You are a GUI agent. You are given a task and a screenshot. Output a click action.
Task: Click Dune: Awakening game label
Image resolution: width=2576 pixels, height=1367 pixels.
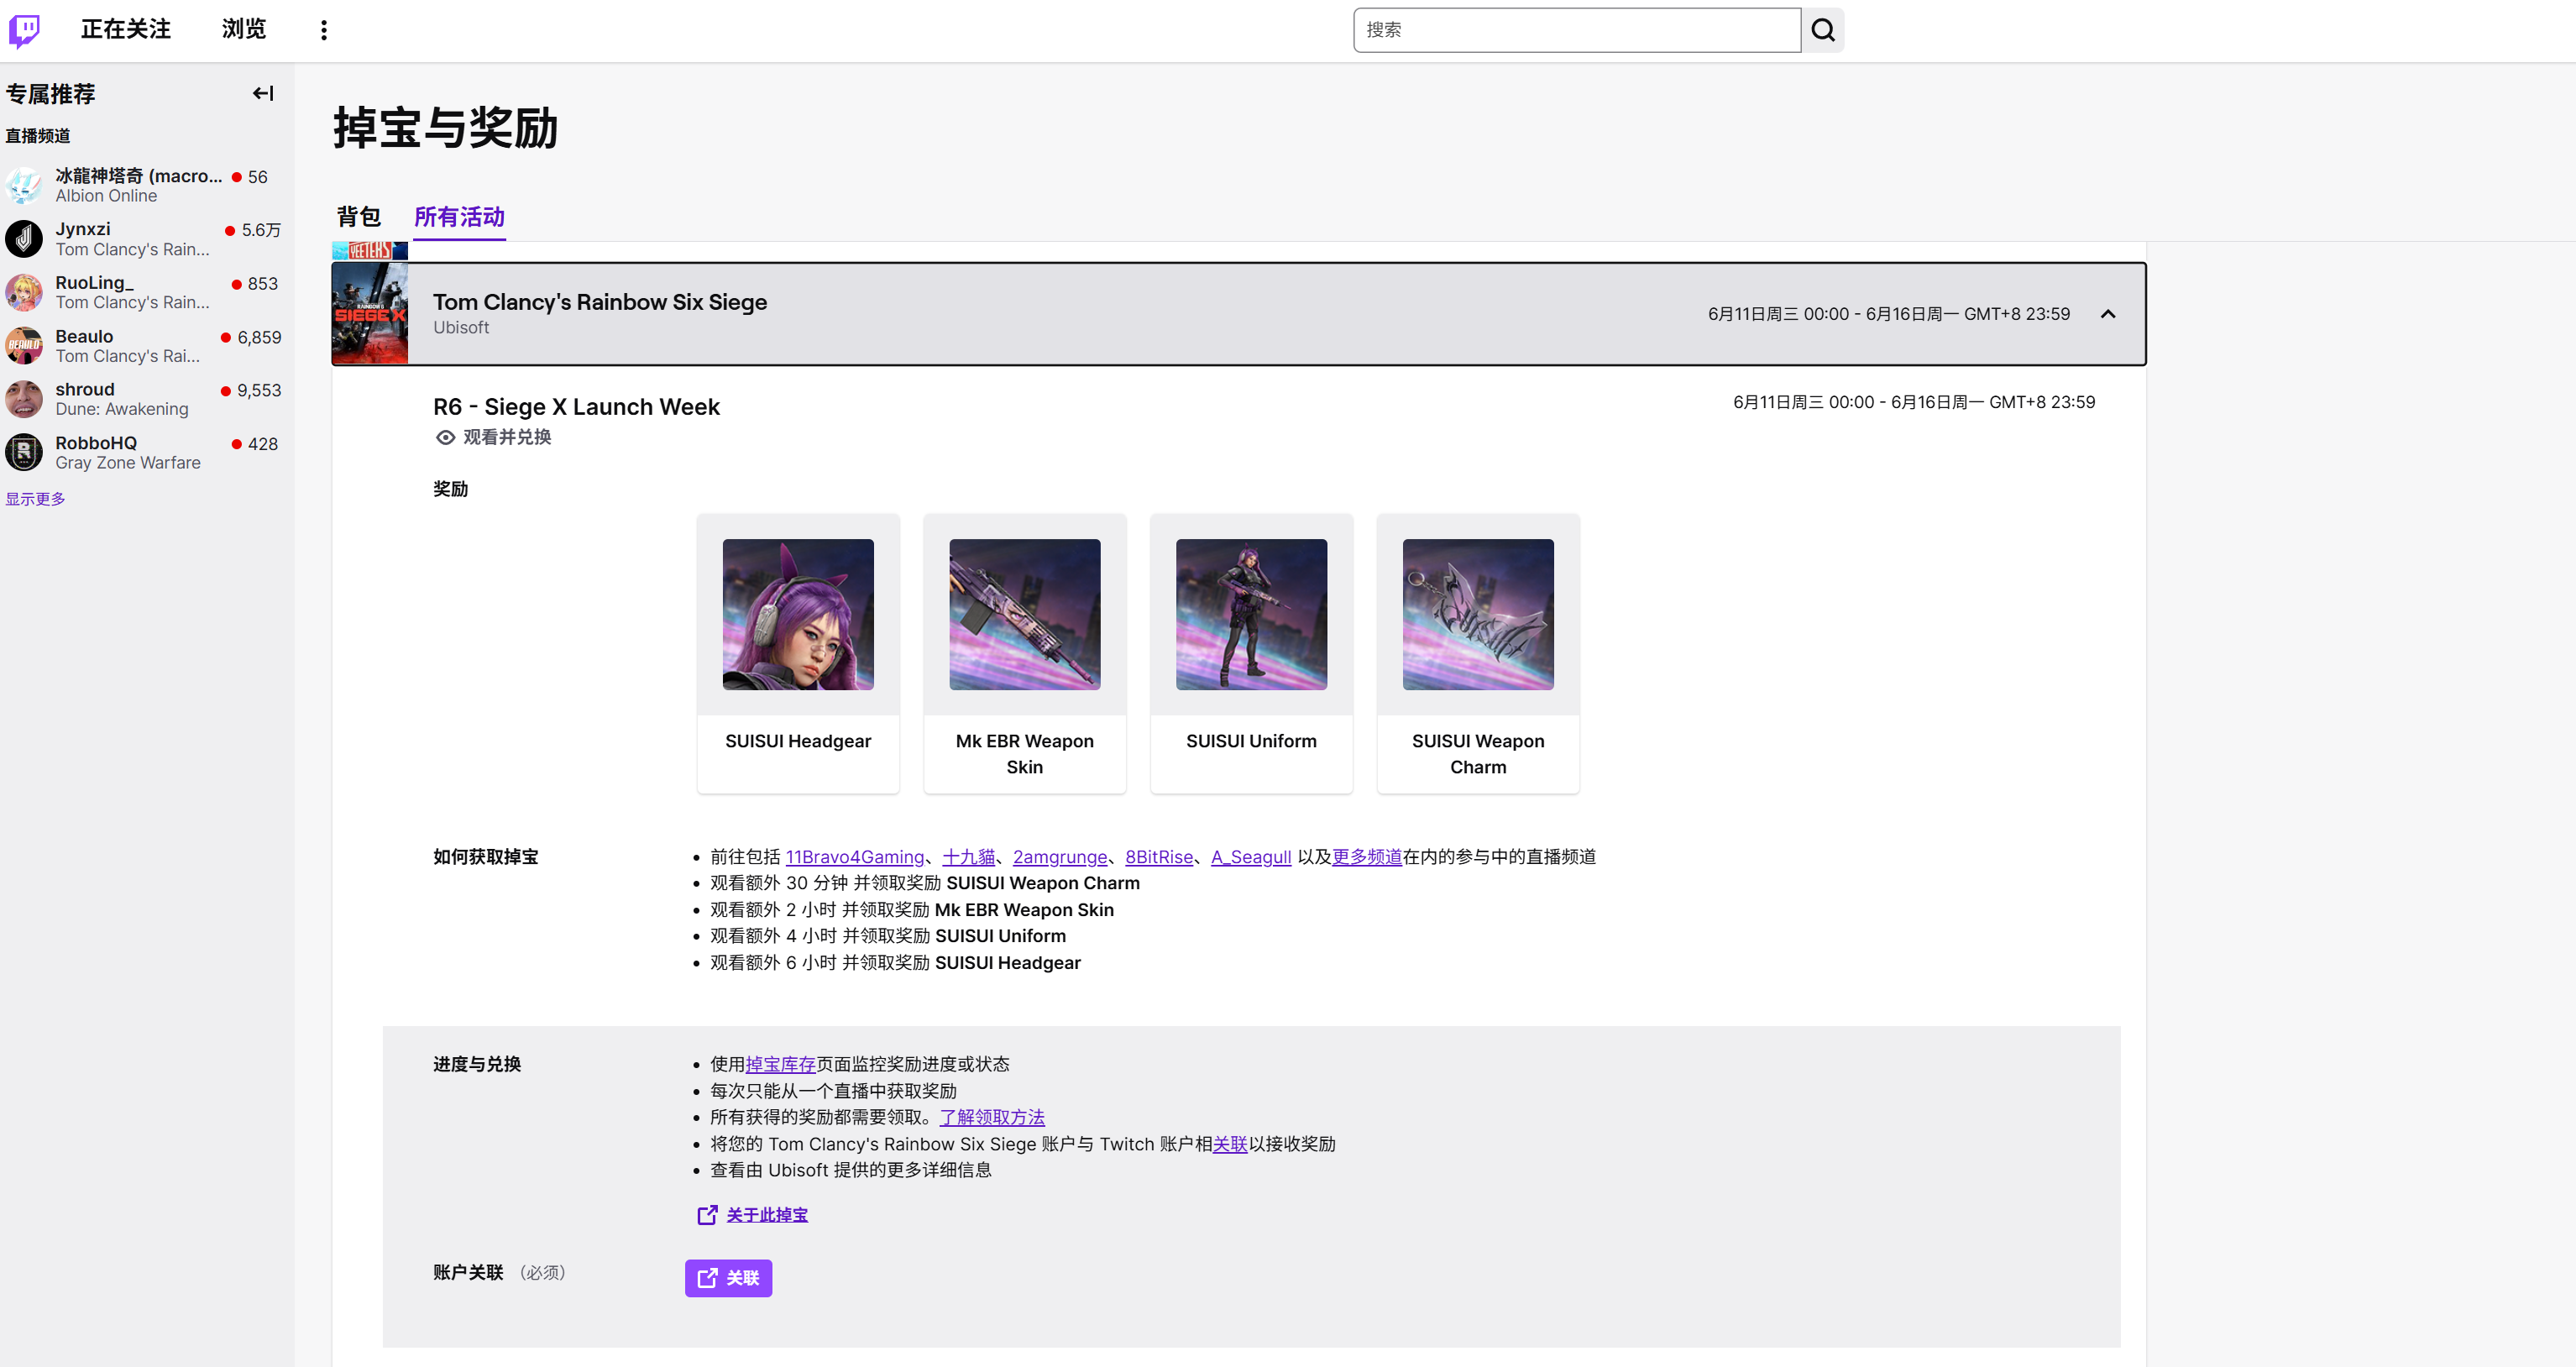pos(122,409)
